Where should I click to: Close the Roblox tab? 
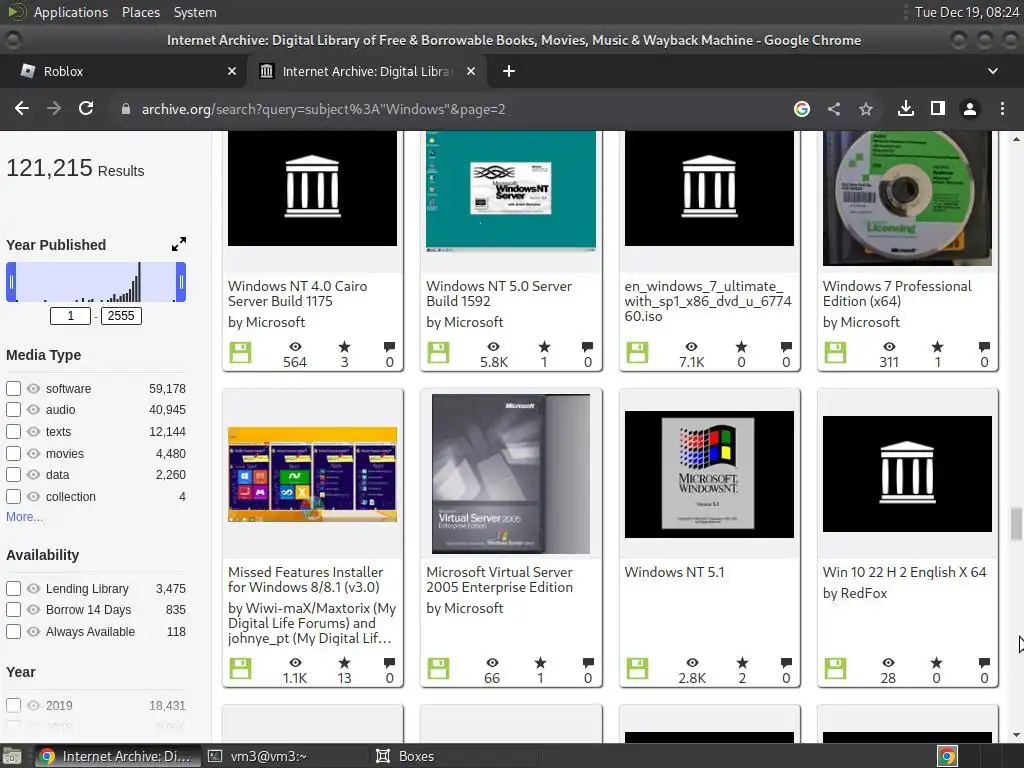pyautogui.click(x=232, y=71)
